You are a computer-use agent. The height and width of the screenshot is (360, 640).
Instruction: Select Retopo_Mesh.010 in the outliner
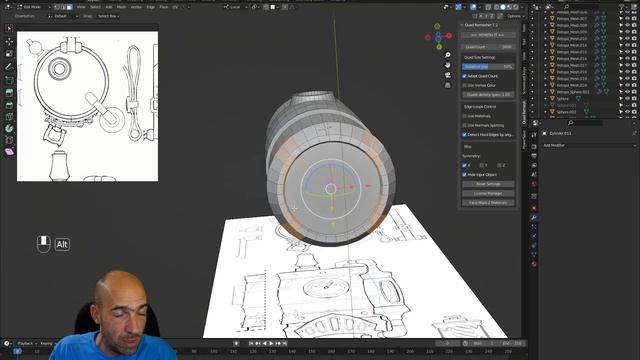(x=572, y=39)
